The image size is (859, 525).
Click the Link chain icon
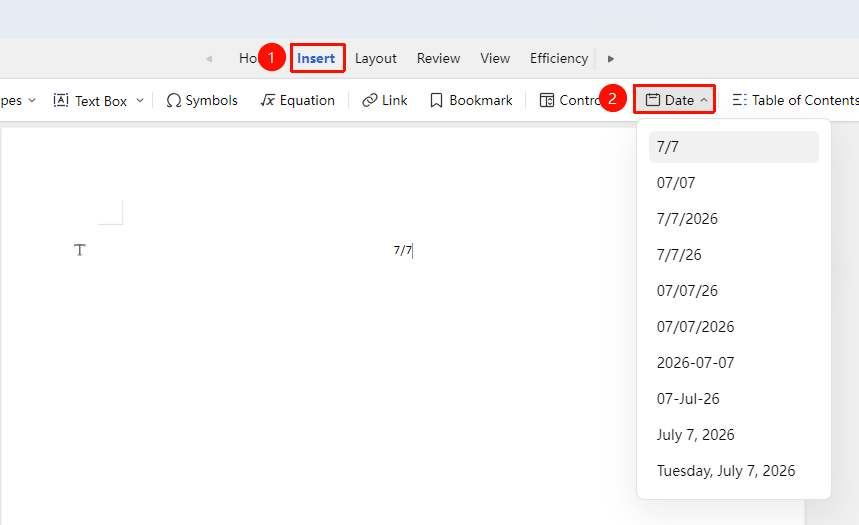370,100
